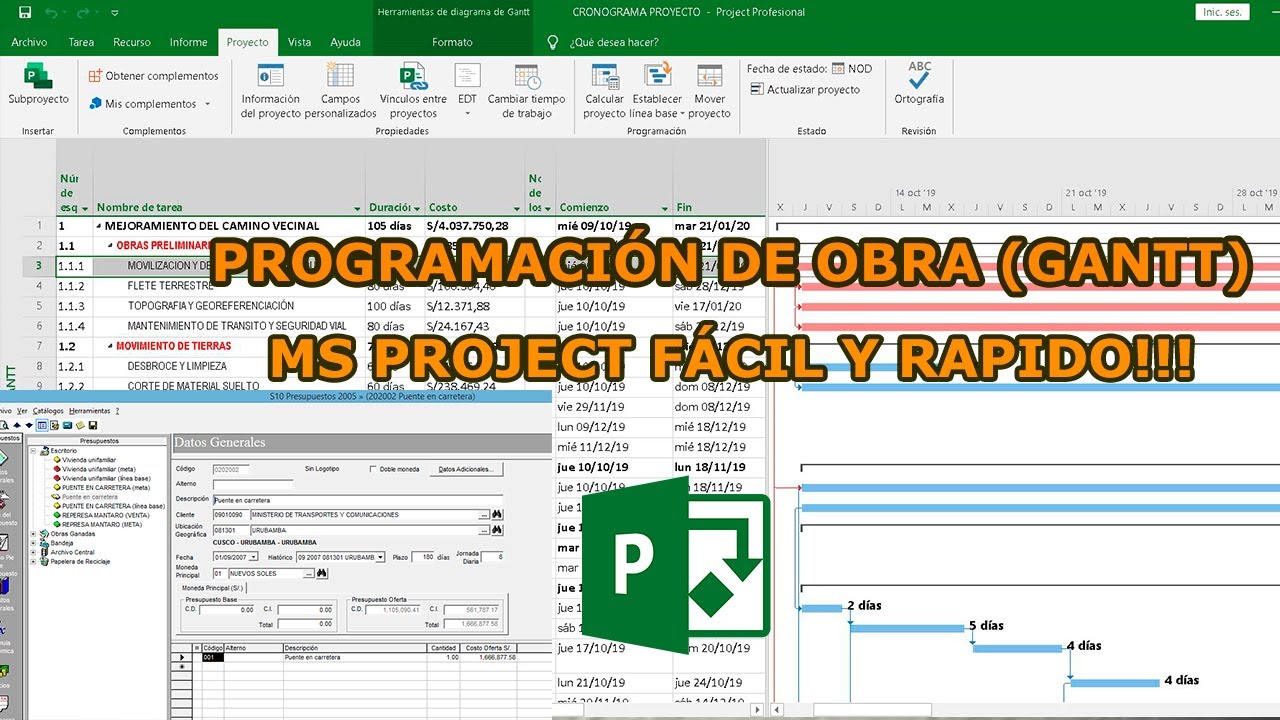Open Mis complementos dropdown arrow
This screenshot has height=720, width=1280.
pyautogui.click(x=208, y=104)
